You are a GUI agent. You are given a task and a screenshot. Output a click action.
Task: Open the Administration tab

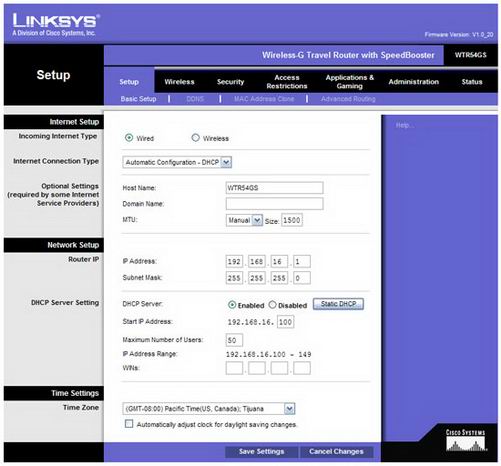click(414, 82)
